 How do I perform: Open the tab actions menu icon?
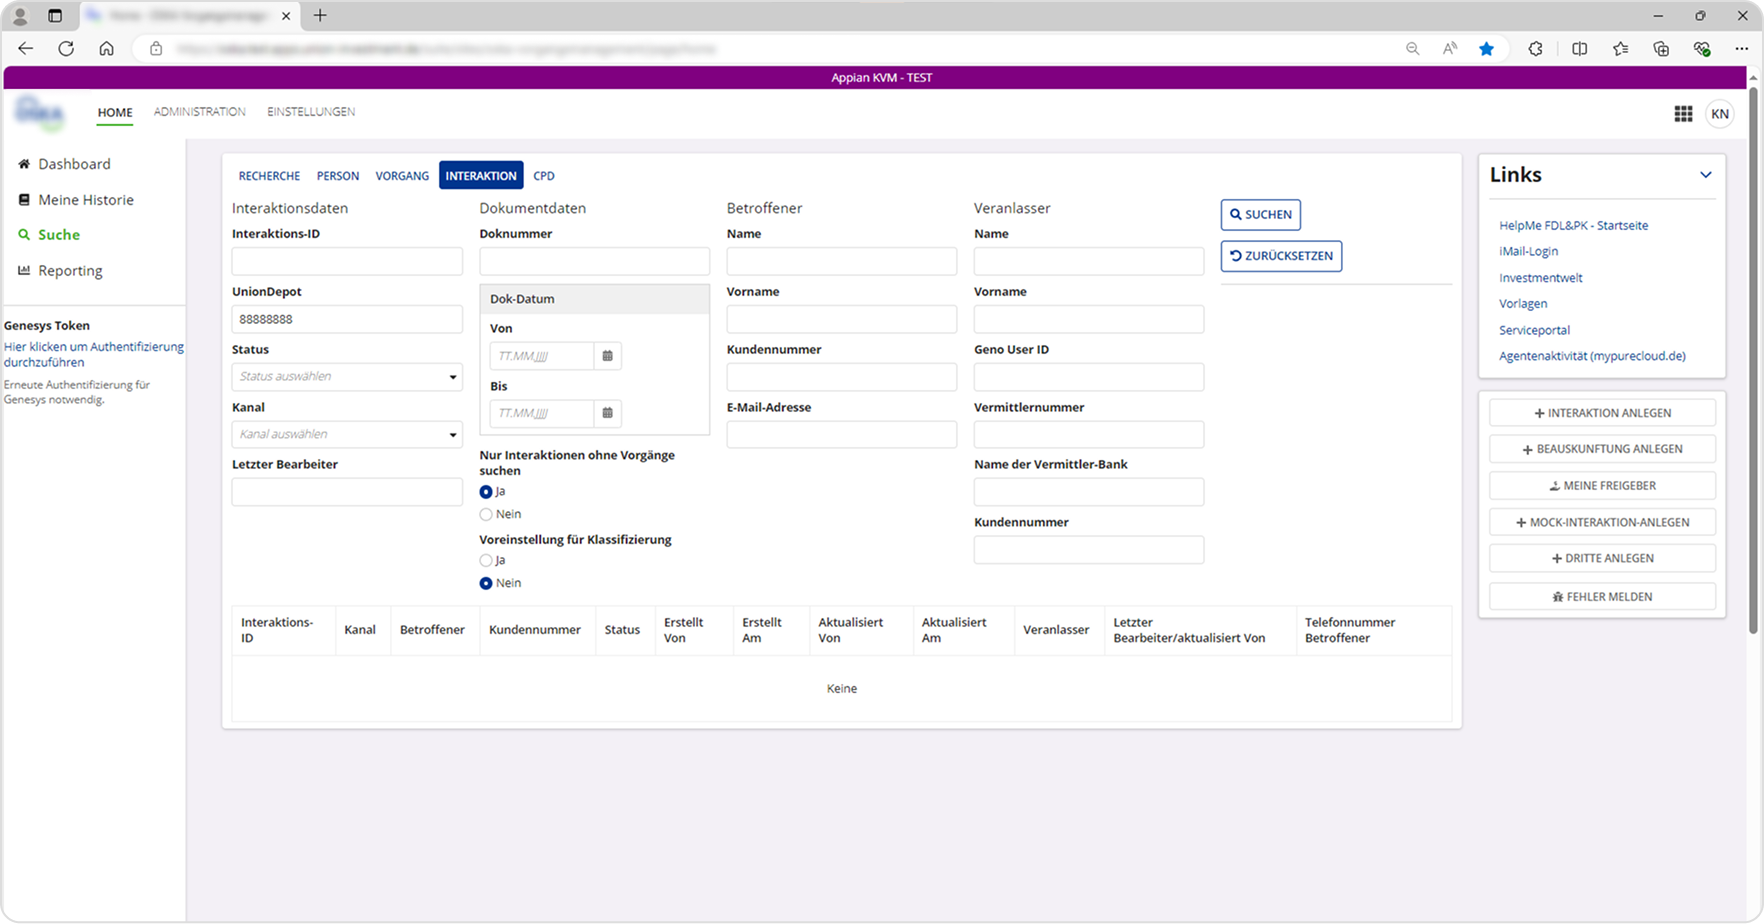click(55, 16)
